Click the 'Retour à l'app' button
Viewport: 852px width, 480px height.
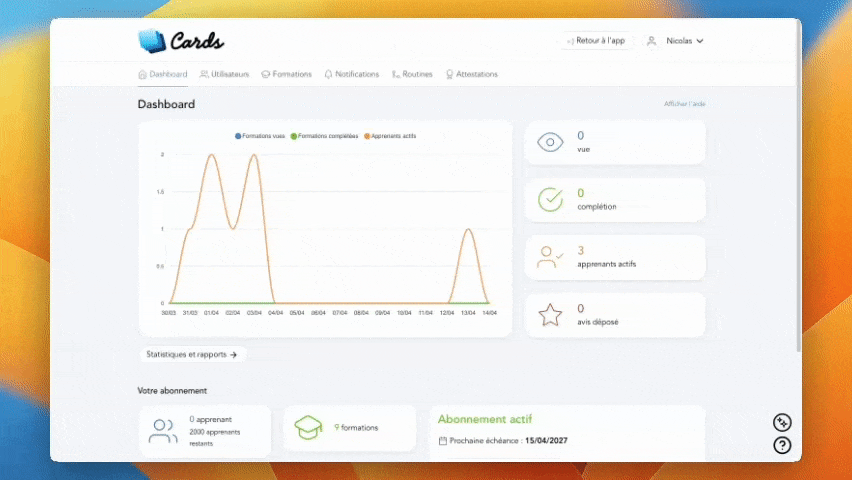point(596,41)
